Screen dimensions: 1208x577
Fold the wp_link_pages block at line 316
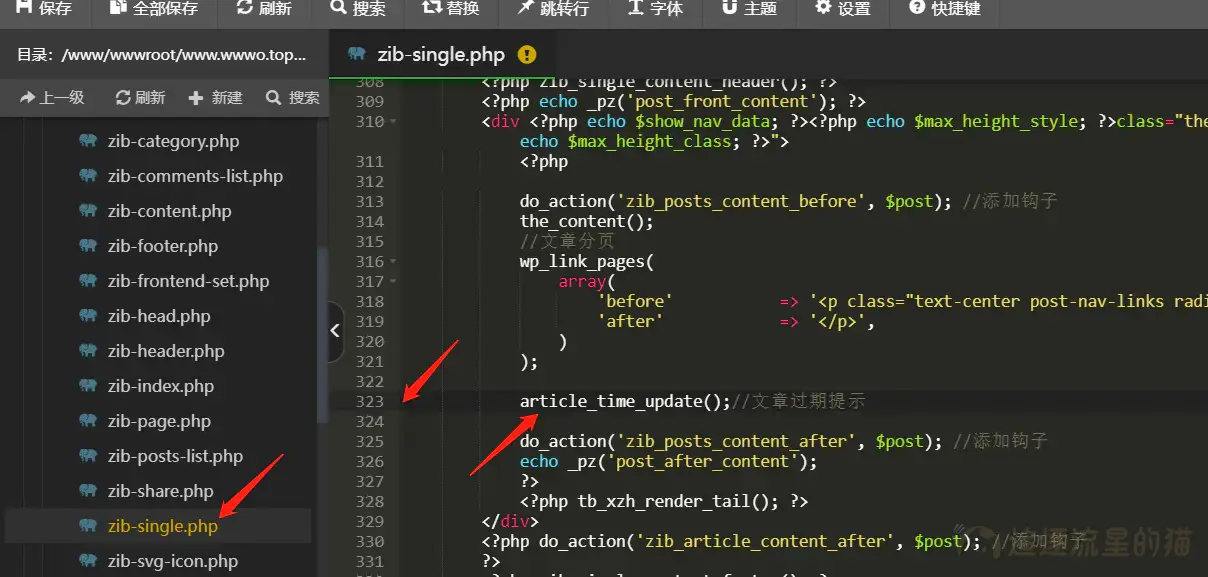click(392, 262)
